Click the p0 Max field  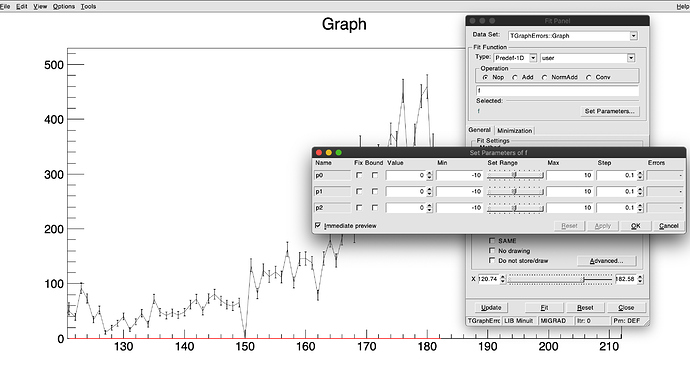click(569, 175)
